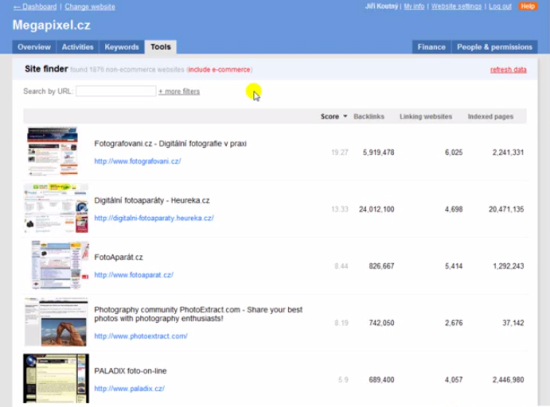Click the refresh data link
Screen dimensions: 550x407
click(x=508, y=69)
